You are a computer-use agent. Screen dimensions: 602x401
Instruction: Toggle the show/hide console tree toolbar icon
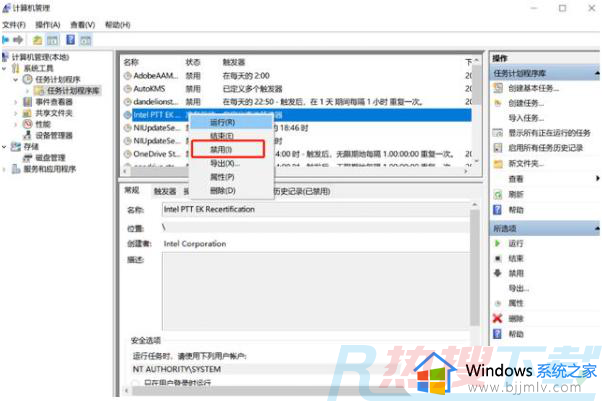[x=52, y=40]
